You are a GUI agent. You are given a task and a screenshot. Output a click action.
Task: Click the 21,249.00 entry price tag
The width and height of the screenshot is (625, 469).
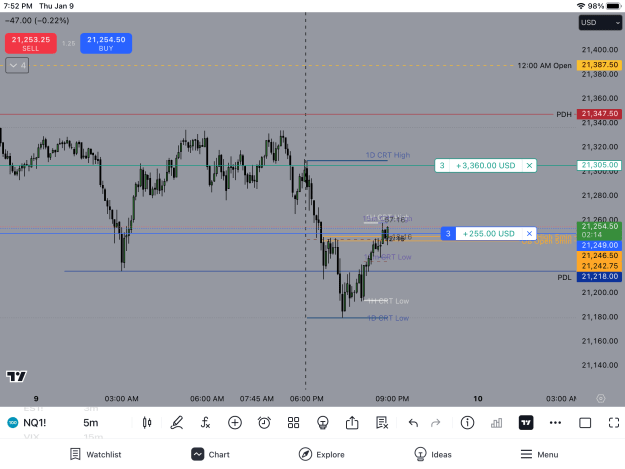click(599, 245)
